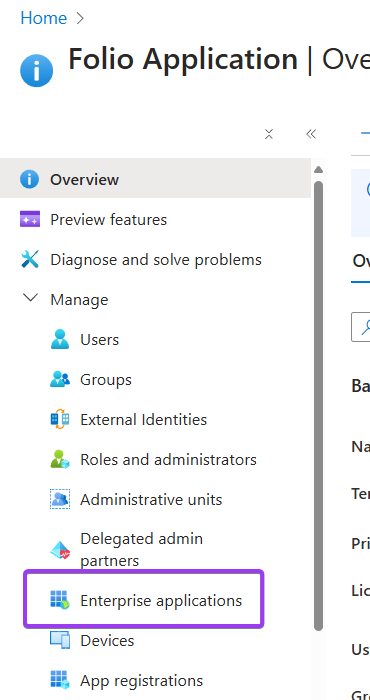Click the sidebar scrollbar up arrow
Screen dimensions: 370x700
click(318, 169)
